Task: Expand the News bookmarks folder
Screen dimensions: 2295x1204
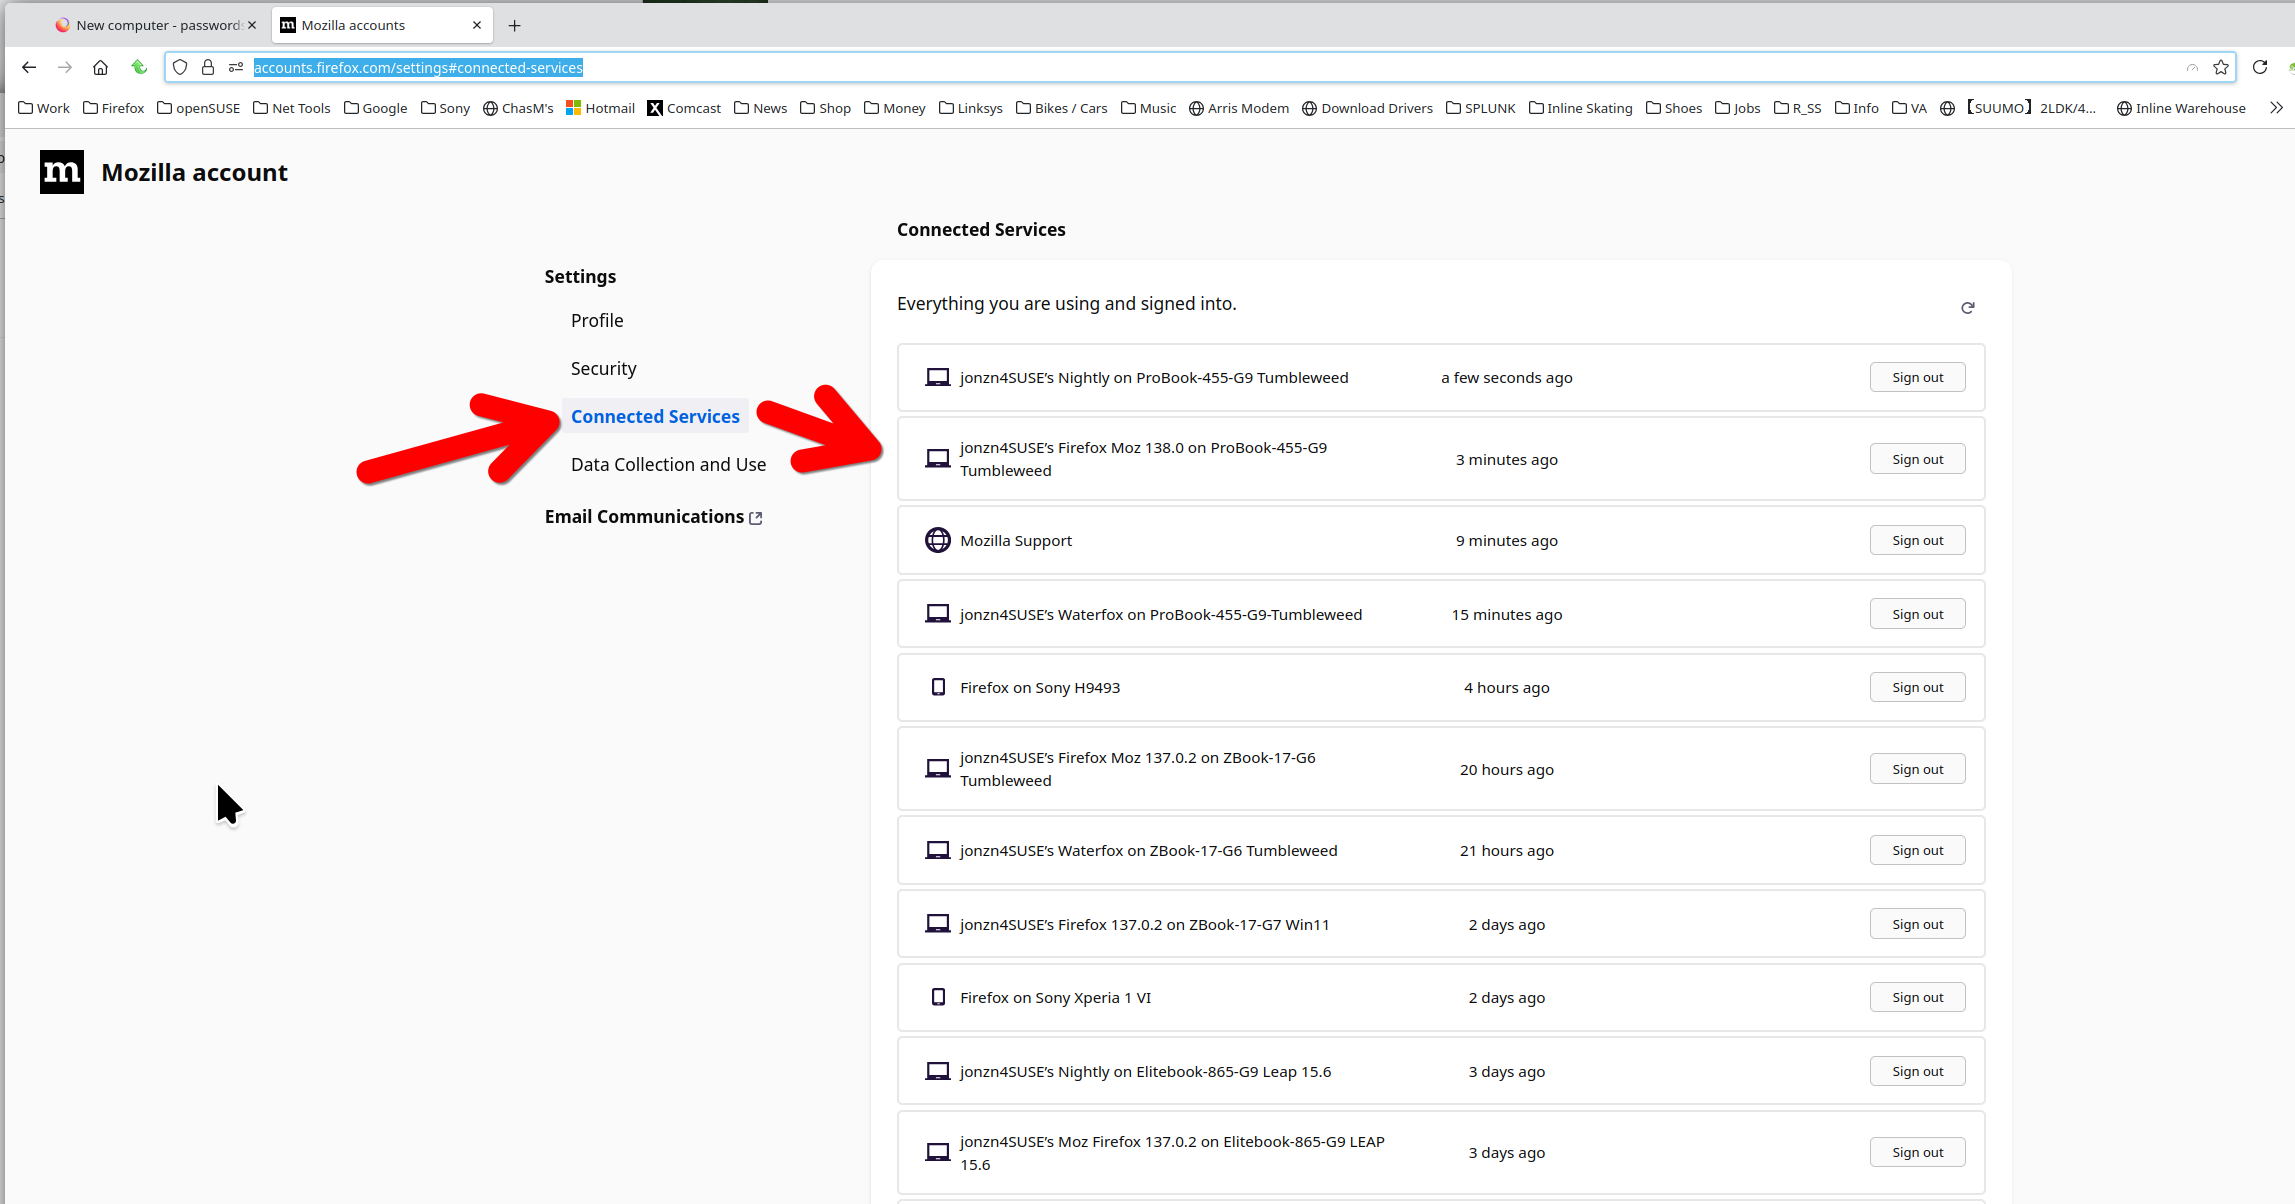Action: (760, 108)
